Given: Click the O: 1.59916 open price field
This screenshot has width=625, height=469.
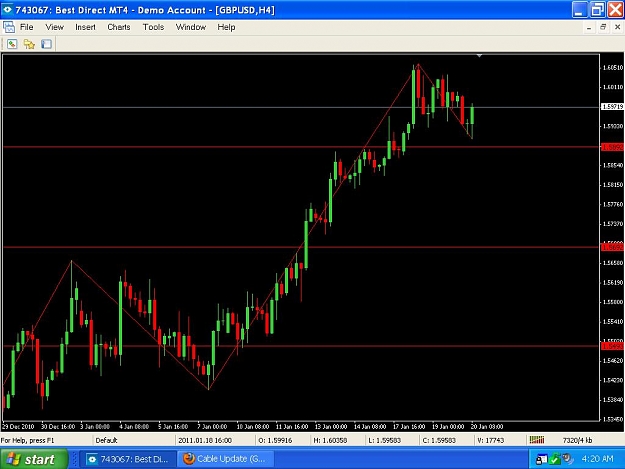Looking at the screenshot, I should [x=275, y=440].
